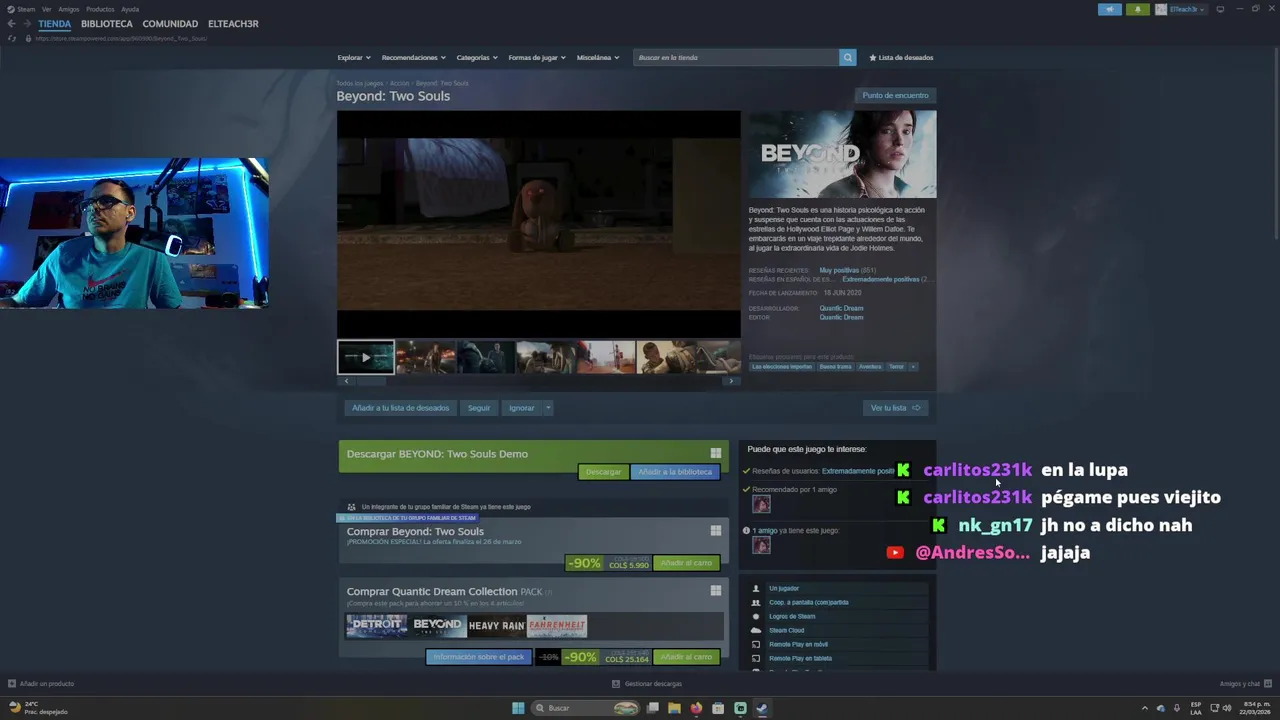
Task: Click the green Descargar demo button
Action: coord(603,472)
